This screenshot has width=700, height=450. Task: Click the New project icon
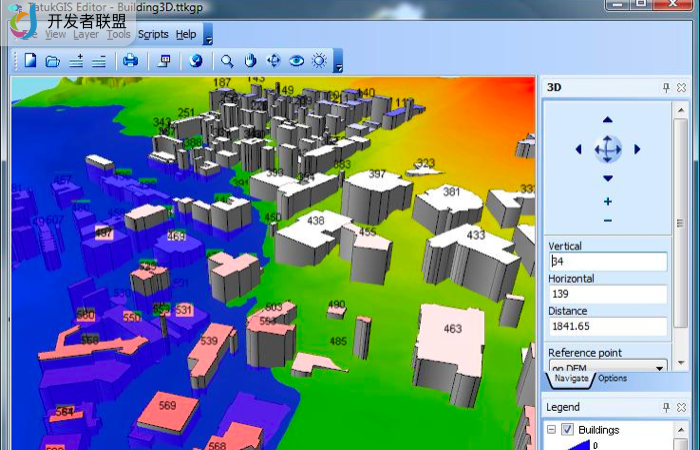tap(30, 61)
